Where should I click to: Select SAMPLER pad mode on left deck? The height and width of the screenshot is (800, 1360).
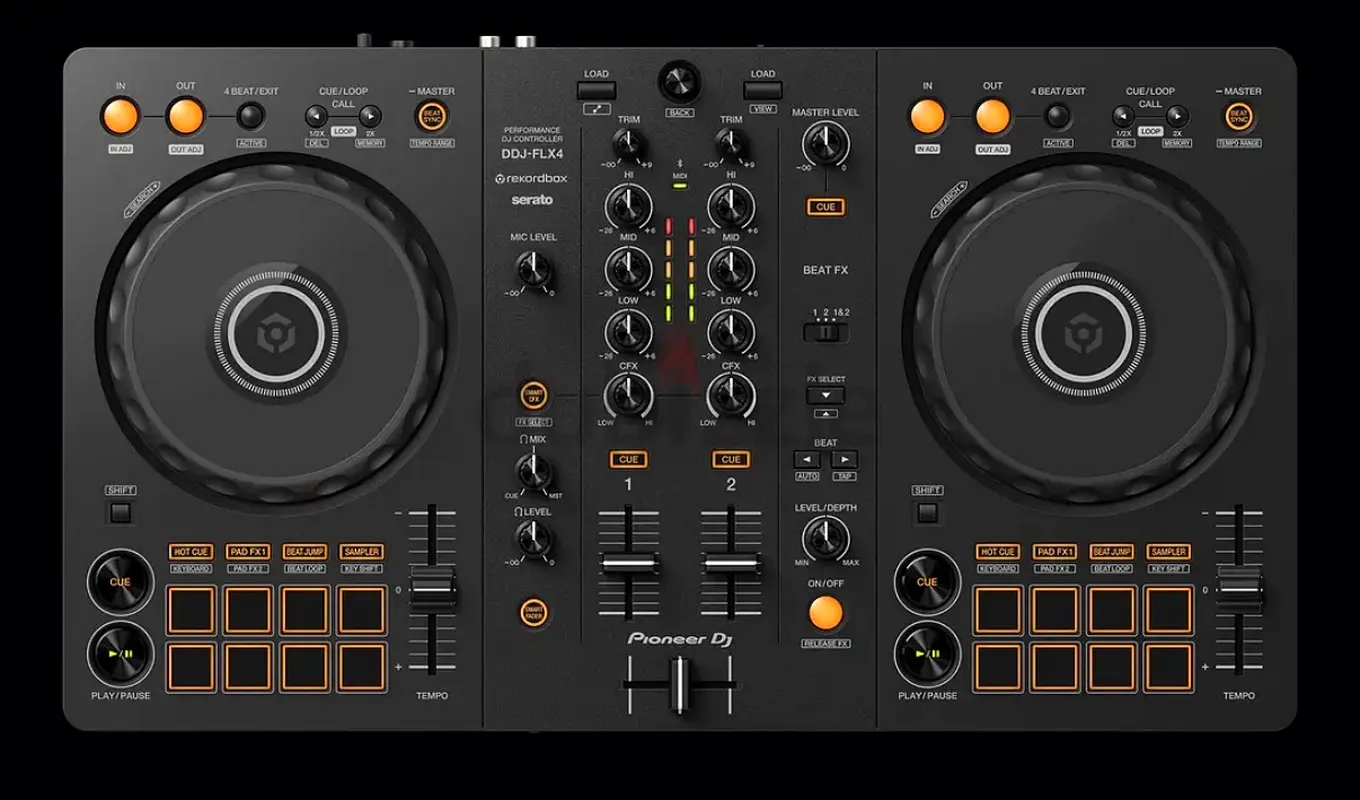coord(361,552)
